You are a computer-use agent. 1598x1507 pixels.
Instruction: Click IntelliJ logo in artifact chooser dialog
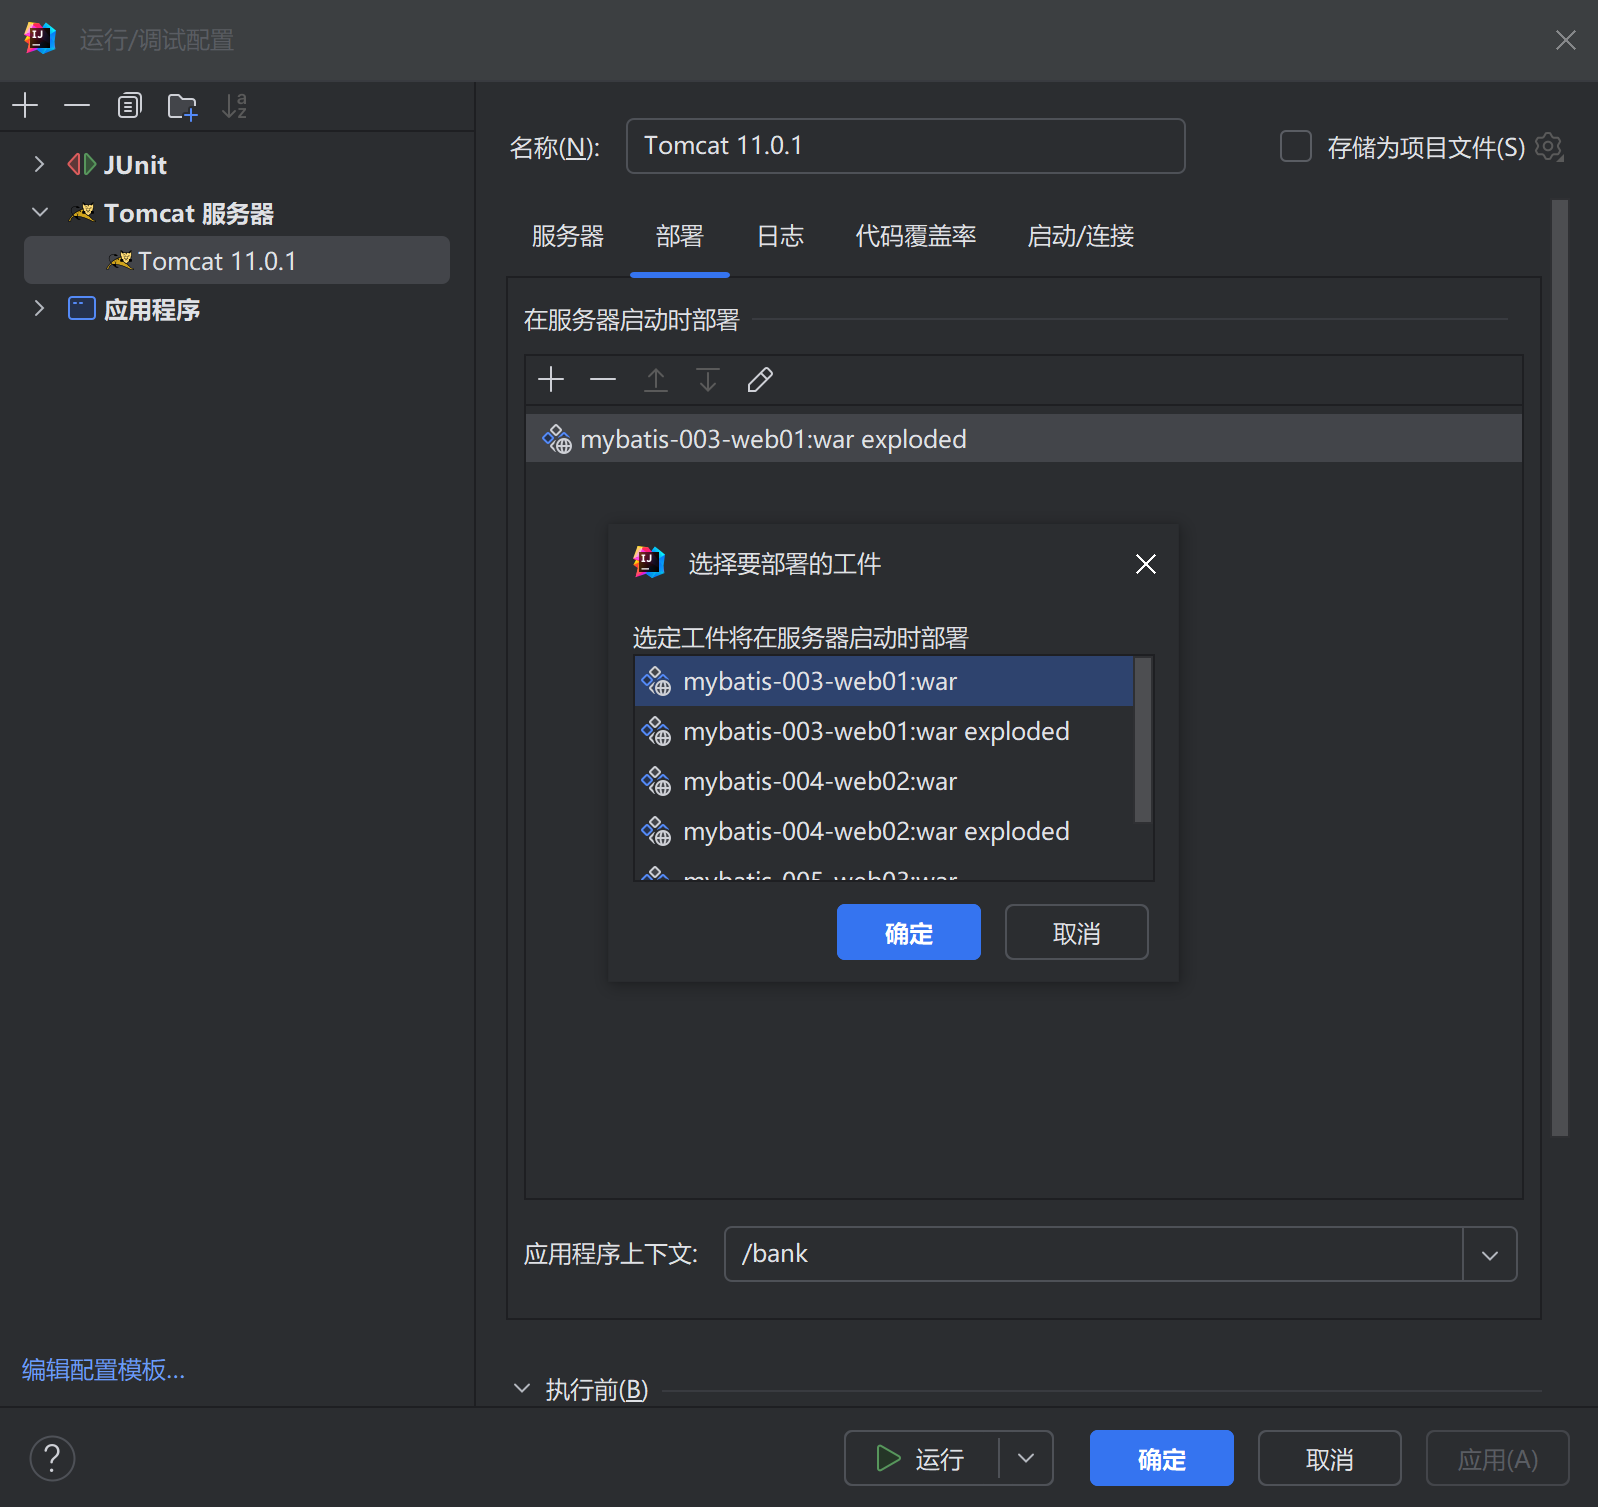[649, 562]
